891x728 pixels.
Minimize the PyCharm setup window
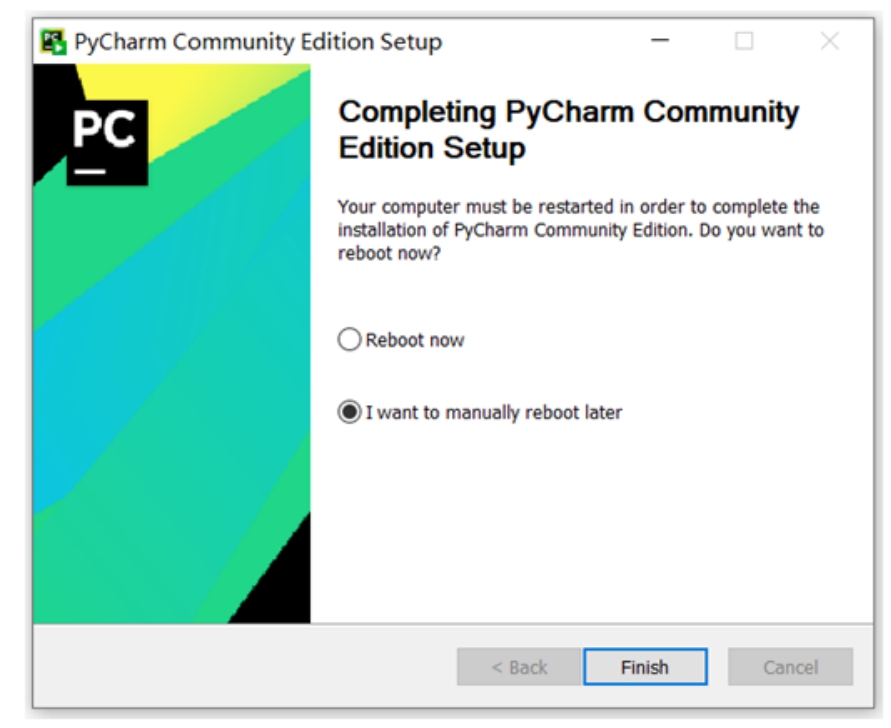coord(660,41)
